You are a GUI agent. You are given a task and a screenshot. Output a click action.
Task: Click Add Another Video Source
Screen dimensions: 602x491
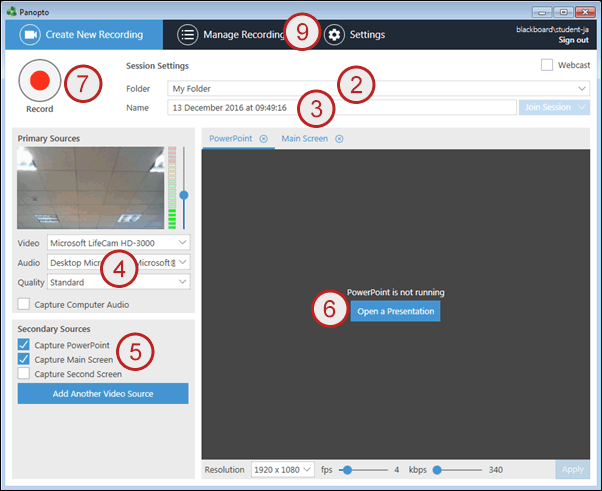pyautogui.click(x=103, y=393)
